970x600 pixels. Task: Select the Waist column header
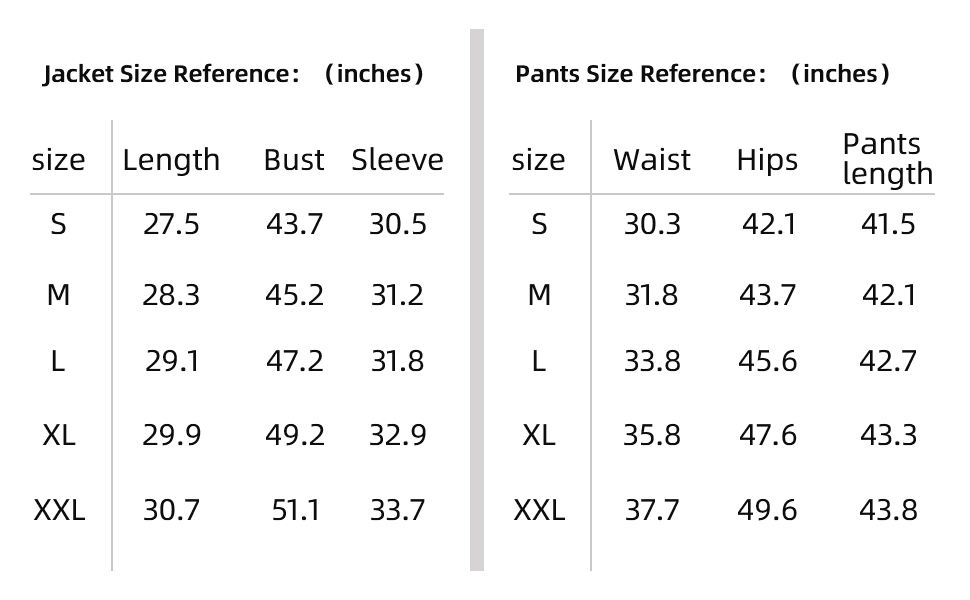tap(652, 160)
